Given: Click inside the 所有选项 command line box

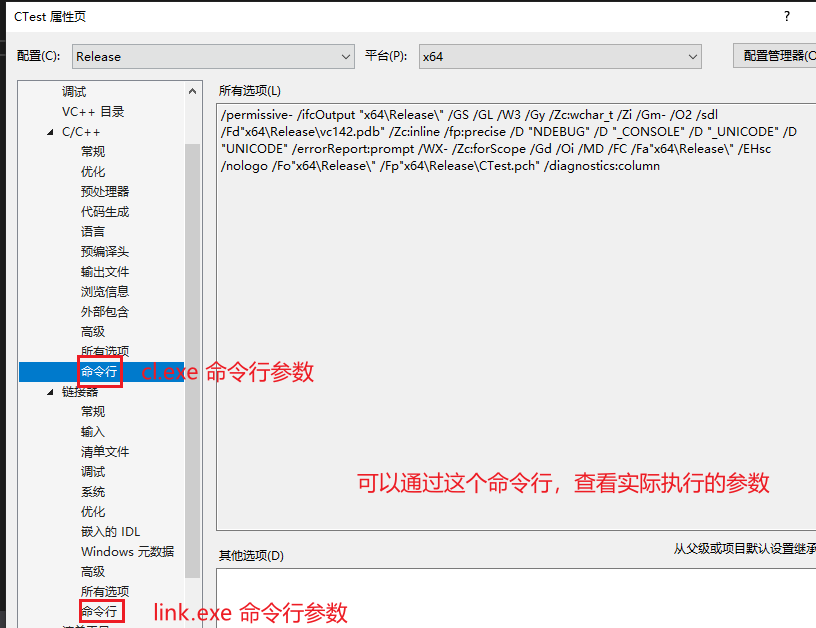Looking at the screenshot, I should click(x=516, y=317).
